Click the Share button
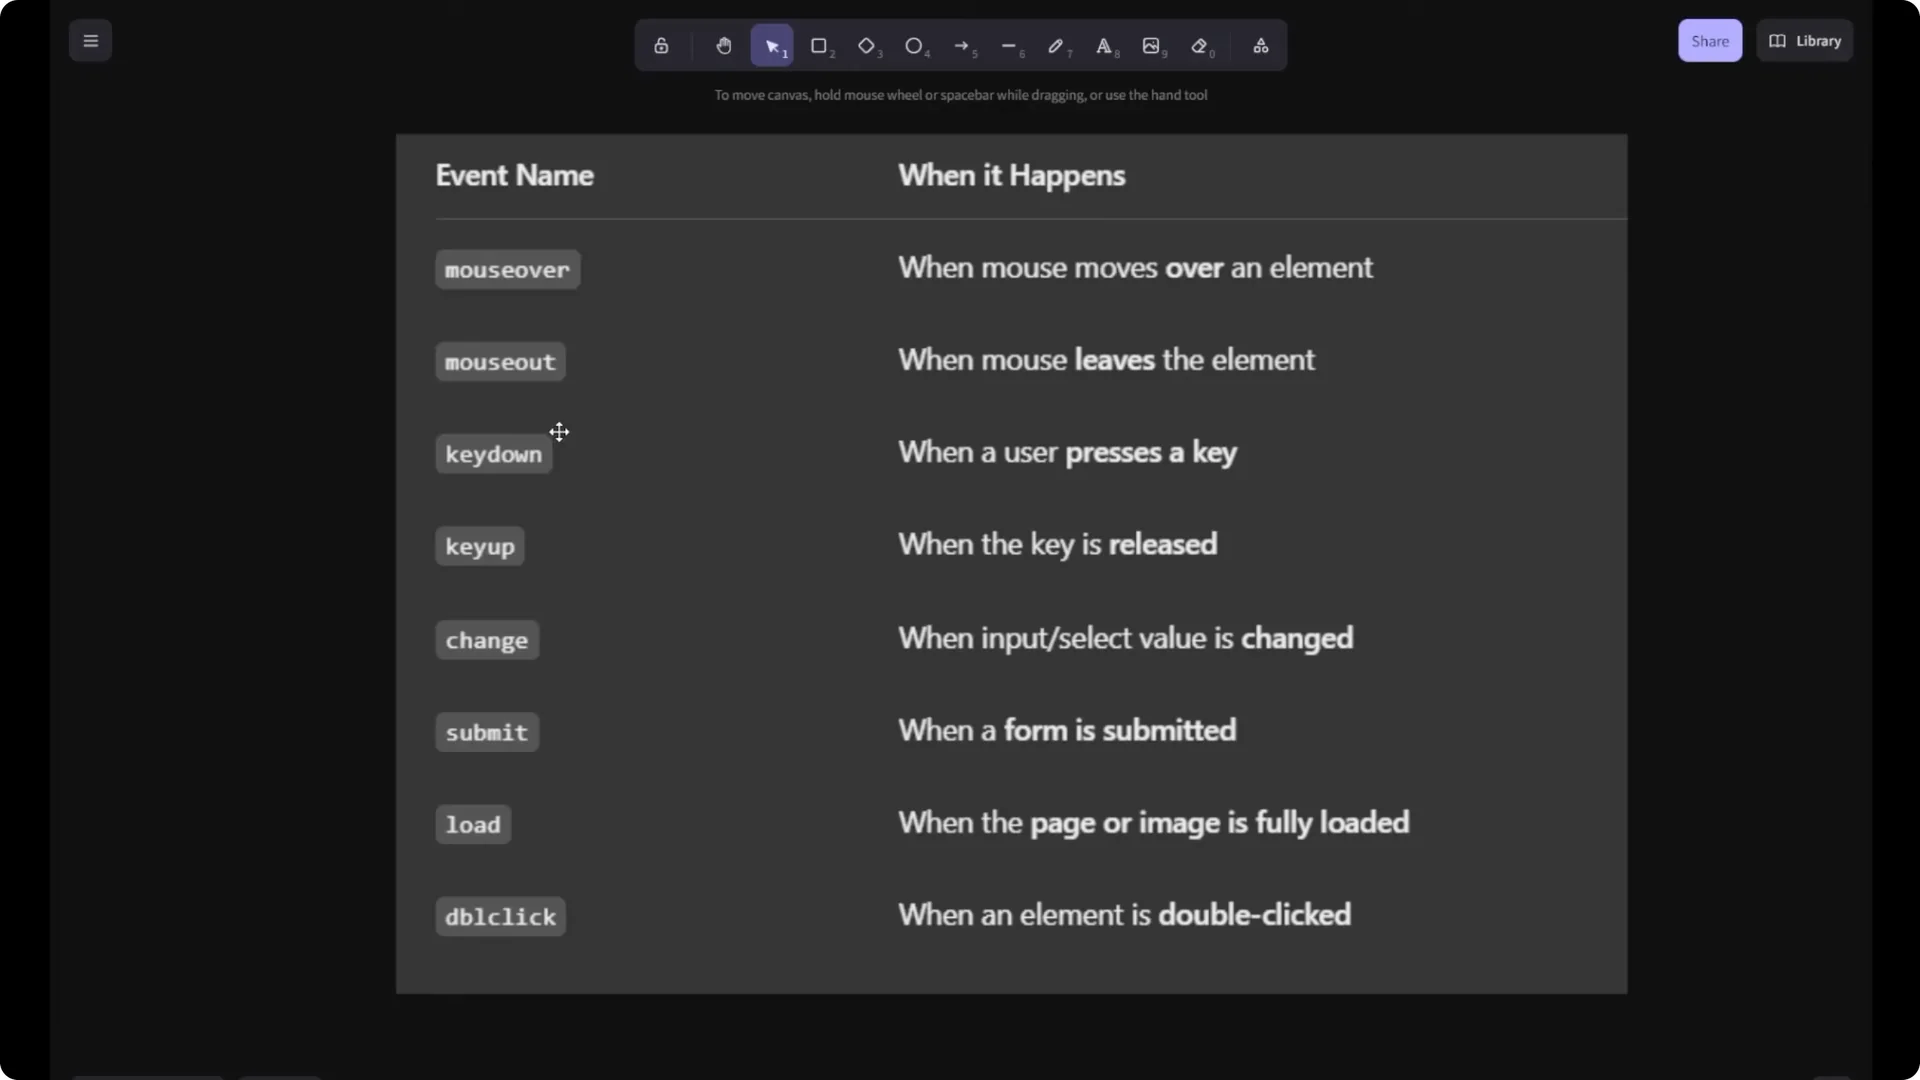 pos(1709,40)
